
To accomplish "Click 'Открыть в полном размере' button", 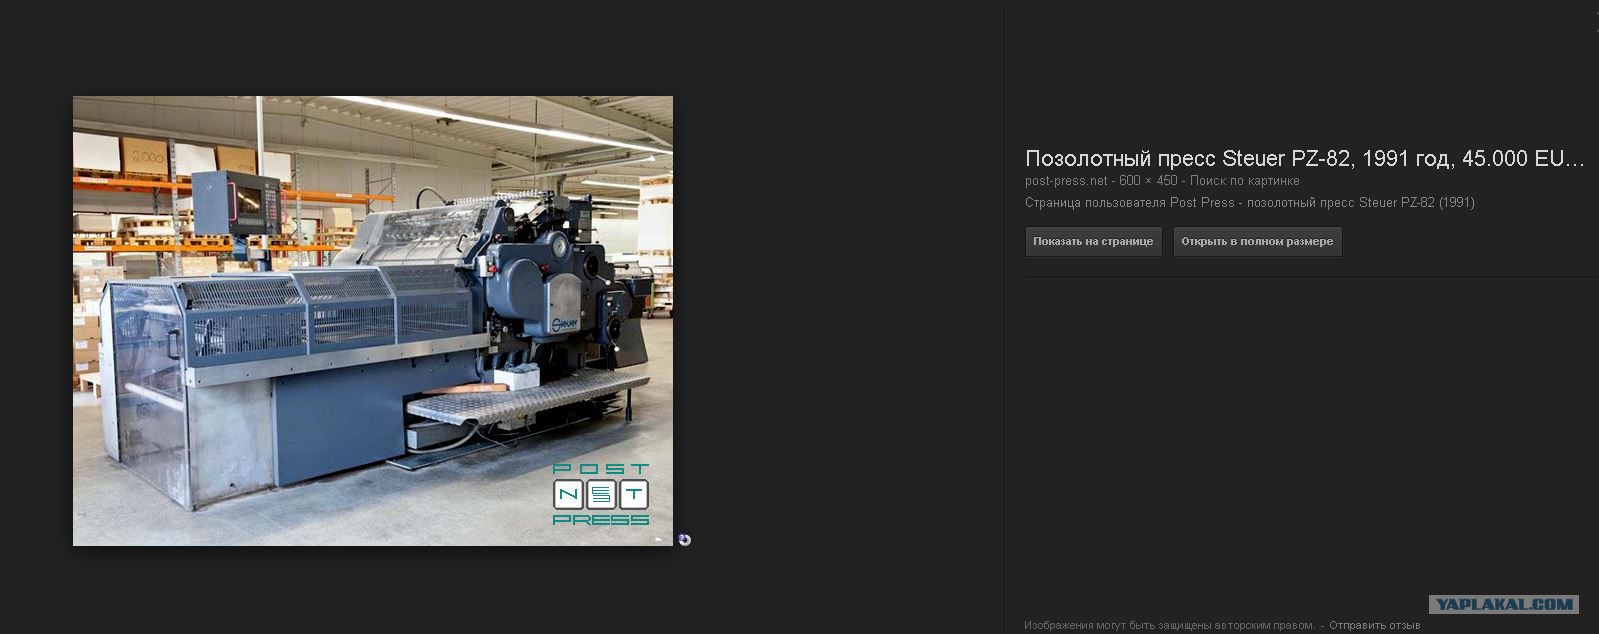I will (1257, 242).
